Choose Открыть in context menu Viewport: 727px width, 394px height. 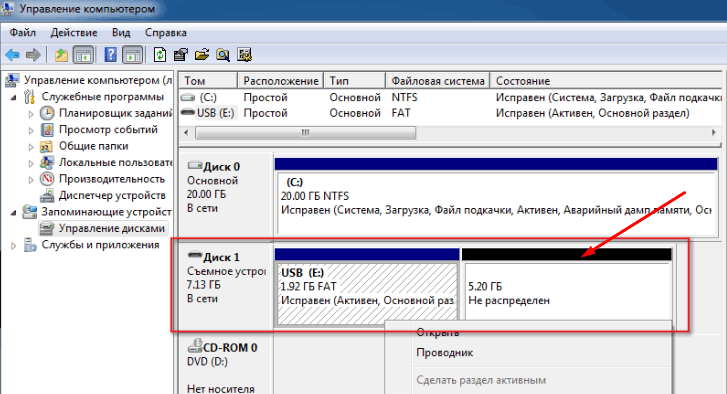pyautogui.click(x=437, y=332)
